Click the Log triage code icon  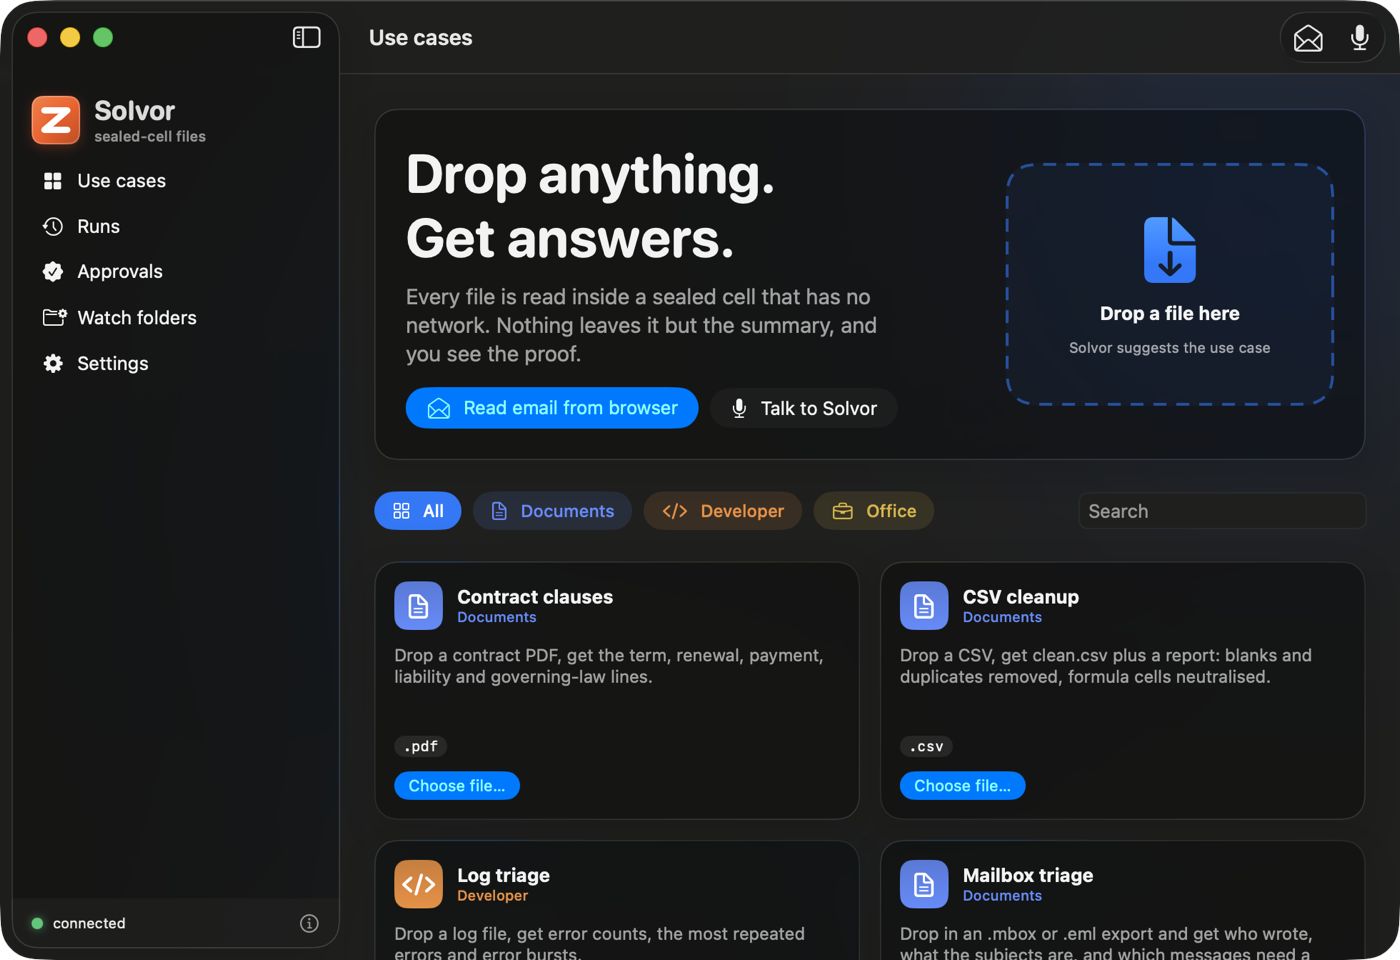click(x=418, y=884)
